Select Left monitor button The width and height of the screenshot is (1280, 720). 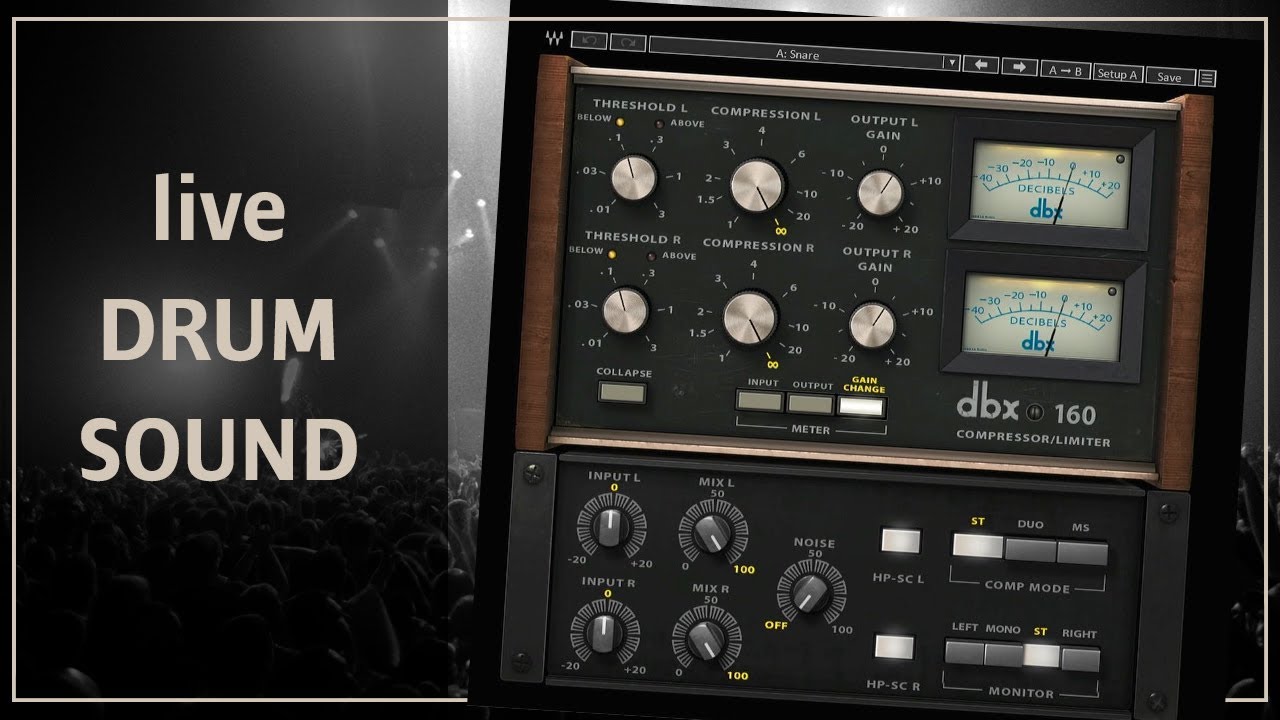click(964, 653)
